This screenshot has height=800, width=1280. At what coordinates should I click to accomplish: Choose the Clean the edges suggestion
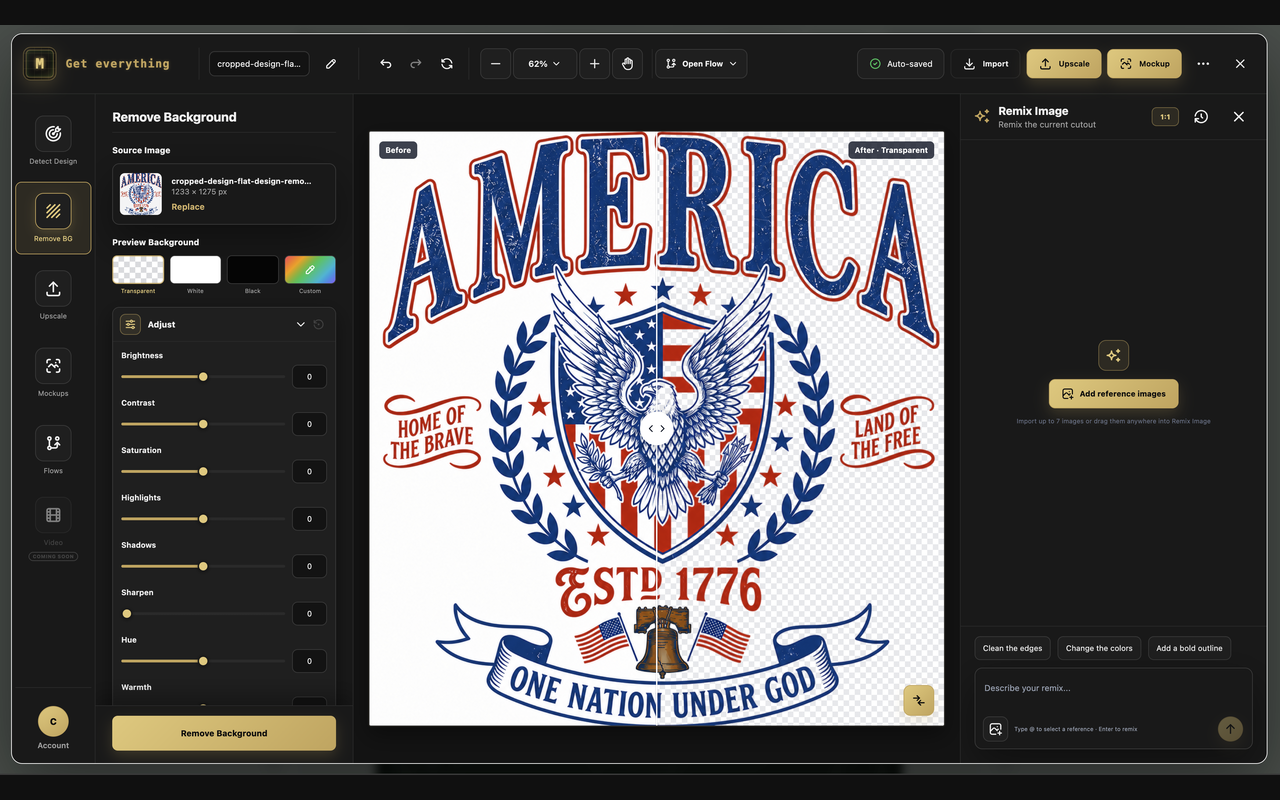pyautogui.click(x=1012, y=648)
